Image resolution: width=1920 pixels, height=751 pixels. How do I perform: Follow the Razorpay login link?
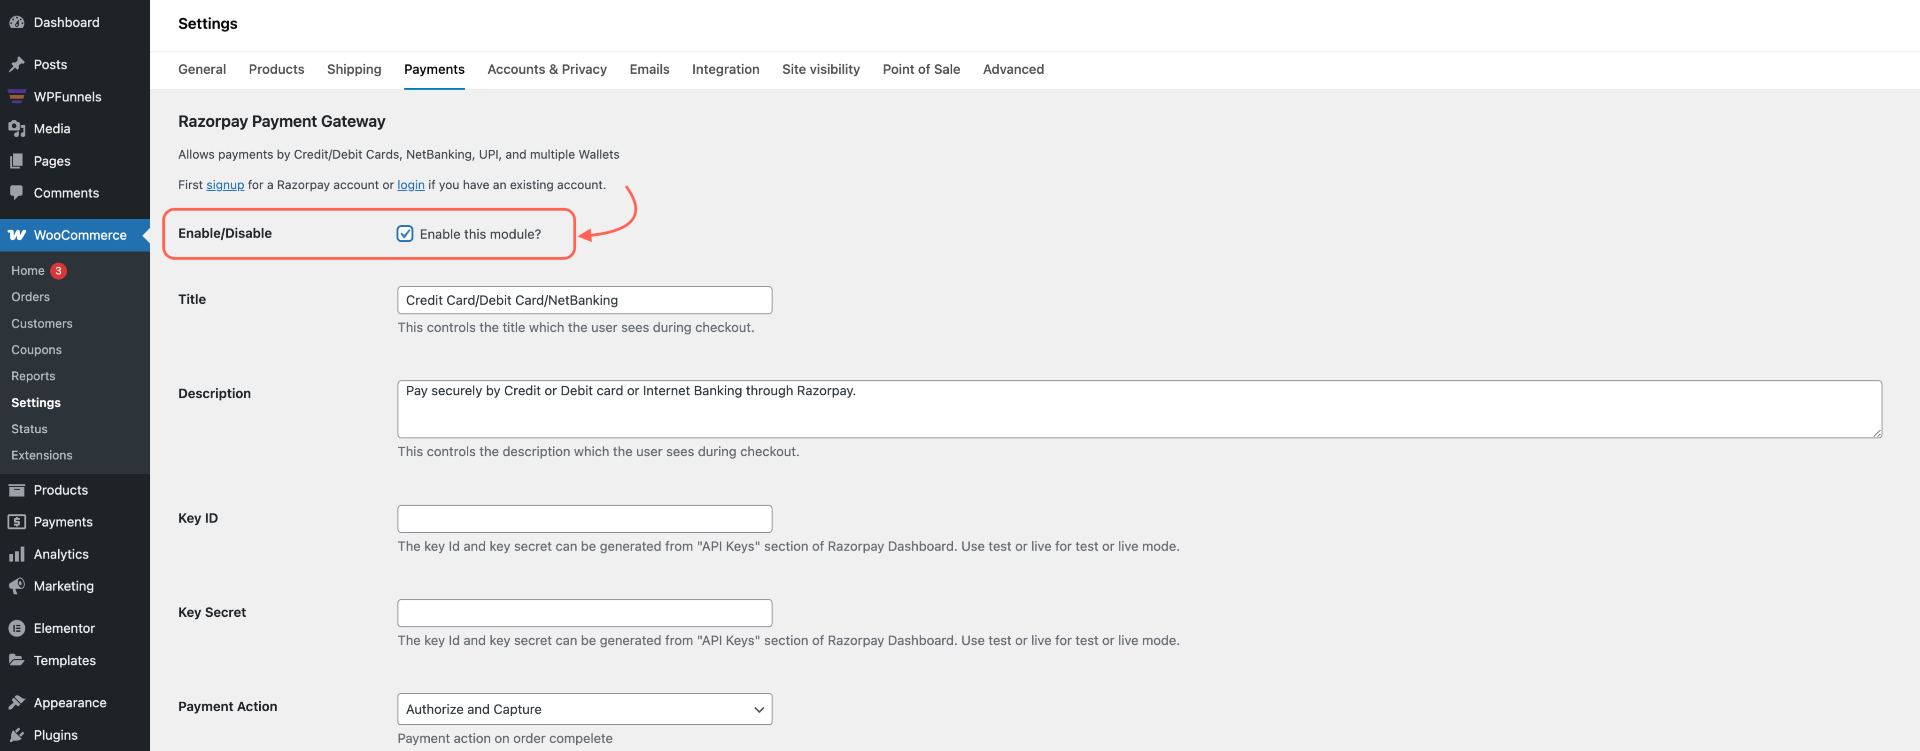(411, 185)
